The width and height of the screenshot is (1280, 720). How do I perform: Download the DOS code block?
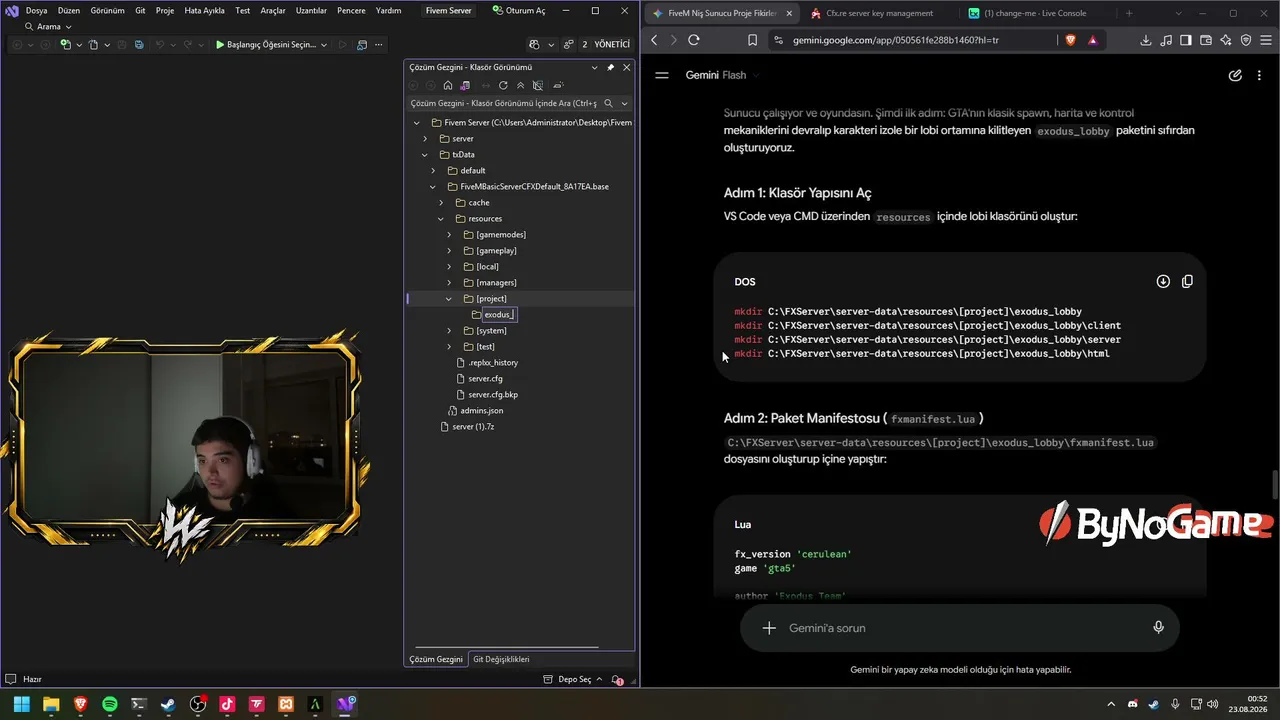(1163, 281)
